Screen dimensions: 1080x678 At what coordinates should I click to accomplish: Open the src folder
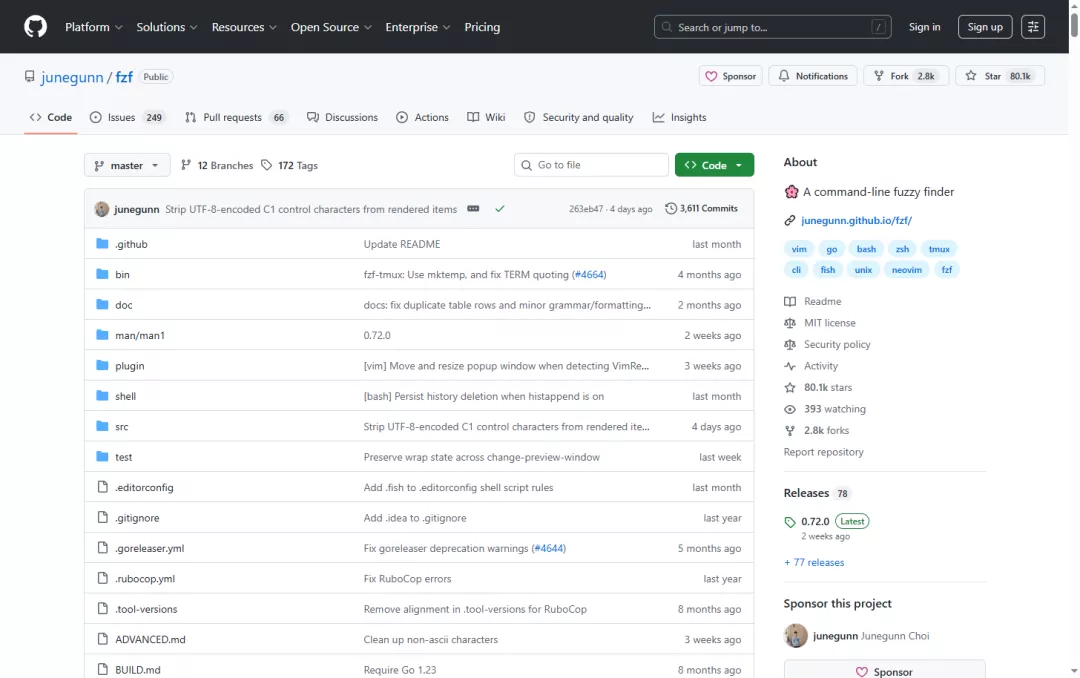[121, 427]
